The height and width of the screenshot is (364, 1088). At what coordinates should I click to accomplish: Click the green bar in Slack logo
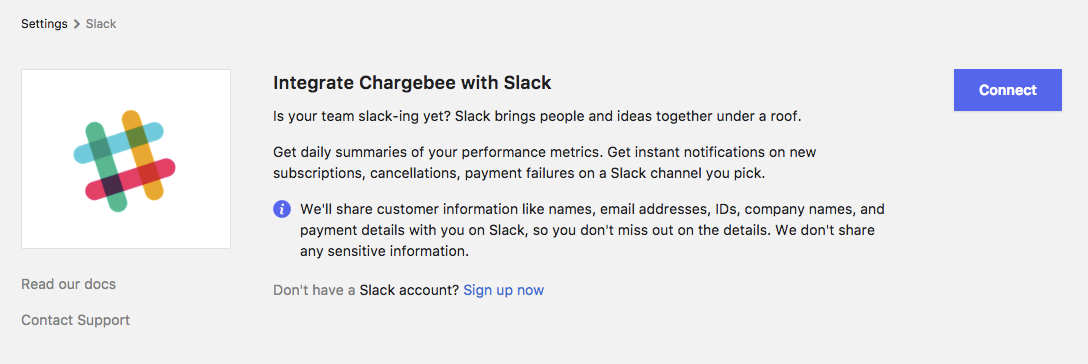pyautogui.click(x=107, y=166)
